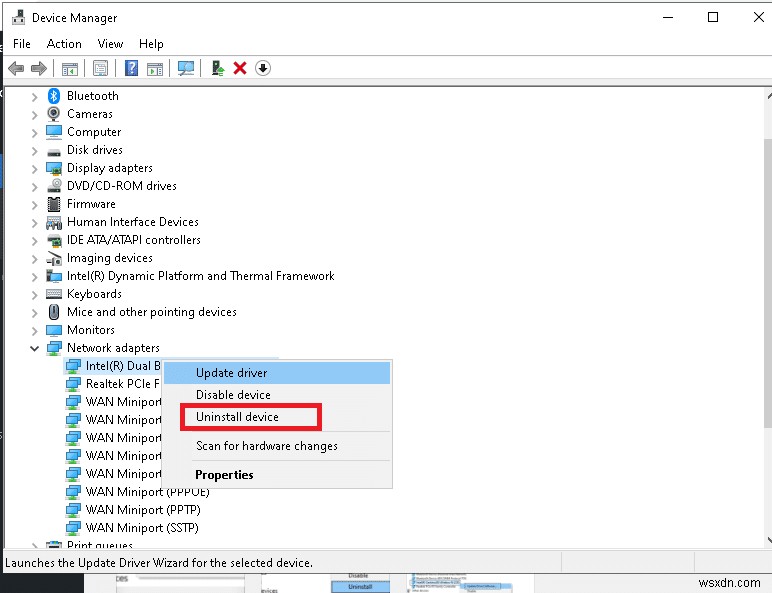Screen dimensions: 772x593
Task: Select the Human Interface Devices label
Action: point(133,222)
